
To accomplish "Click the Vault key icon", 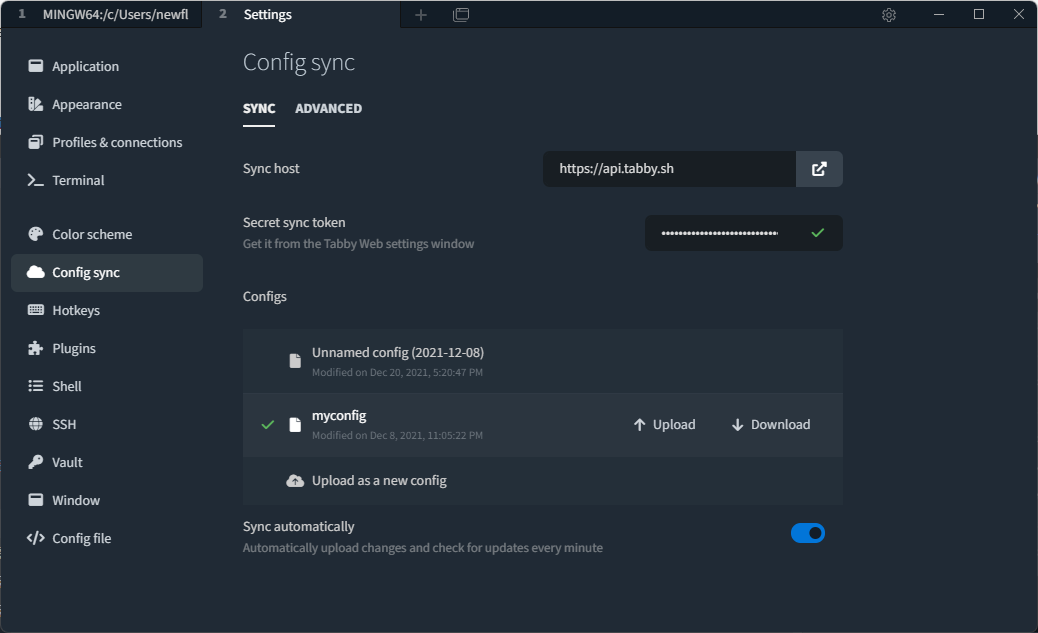I will pyautogui.click(x=36, y=462).
